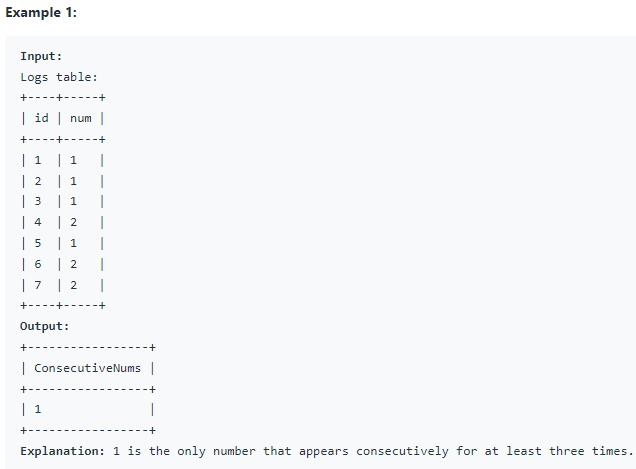This screenshot has width=636, height=469.
Task: Click the bold 'Output:' label
Action: (45, 326)
